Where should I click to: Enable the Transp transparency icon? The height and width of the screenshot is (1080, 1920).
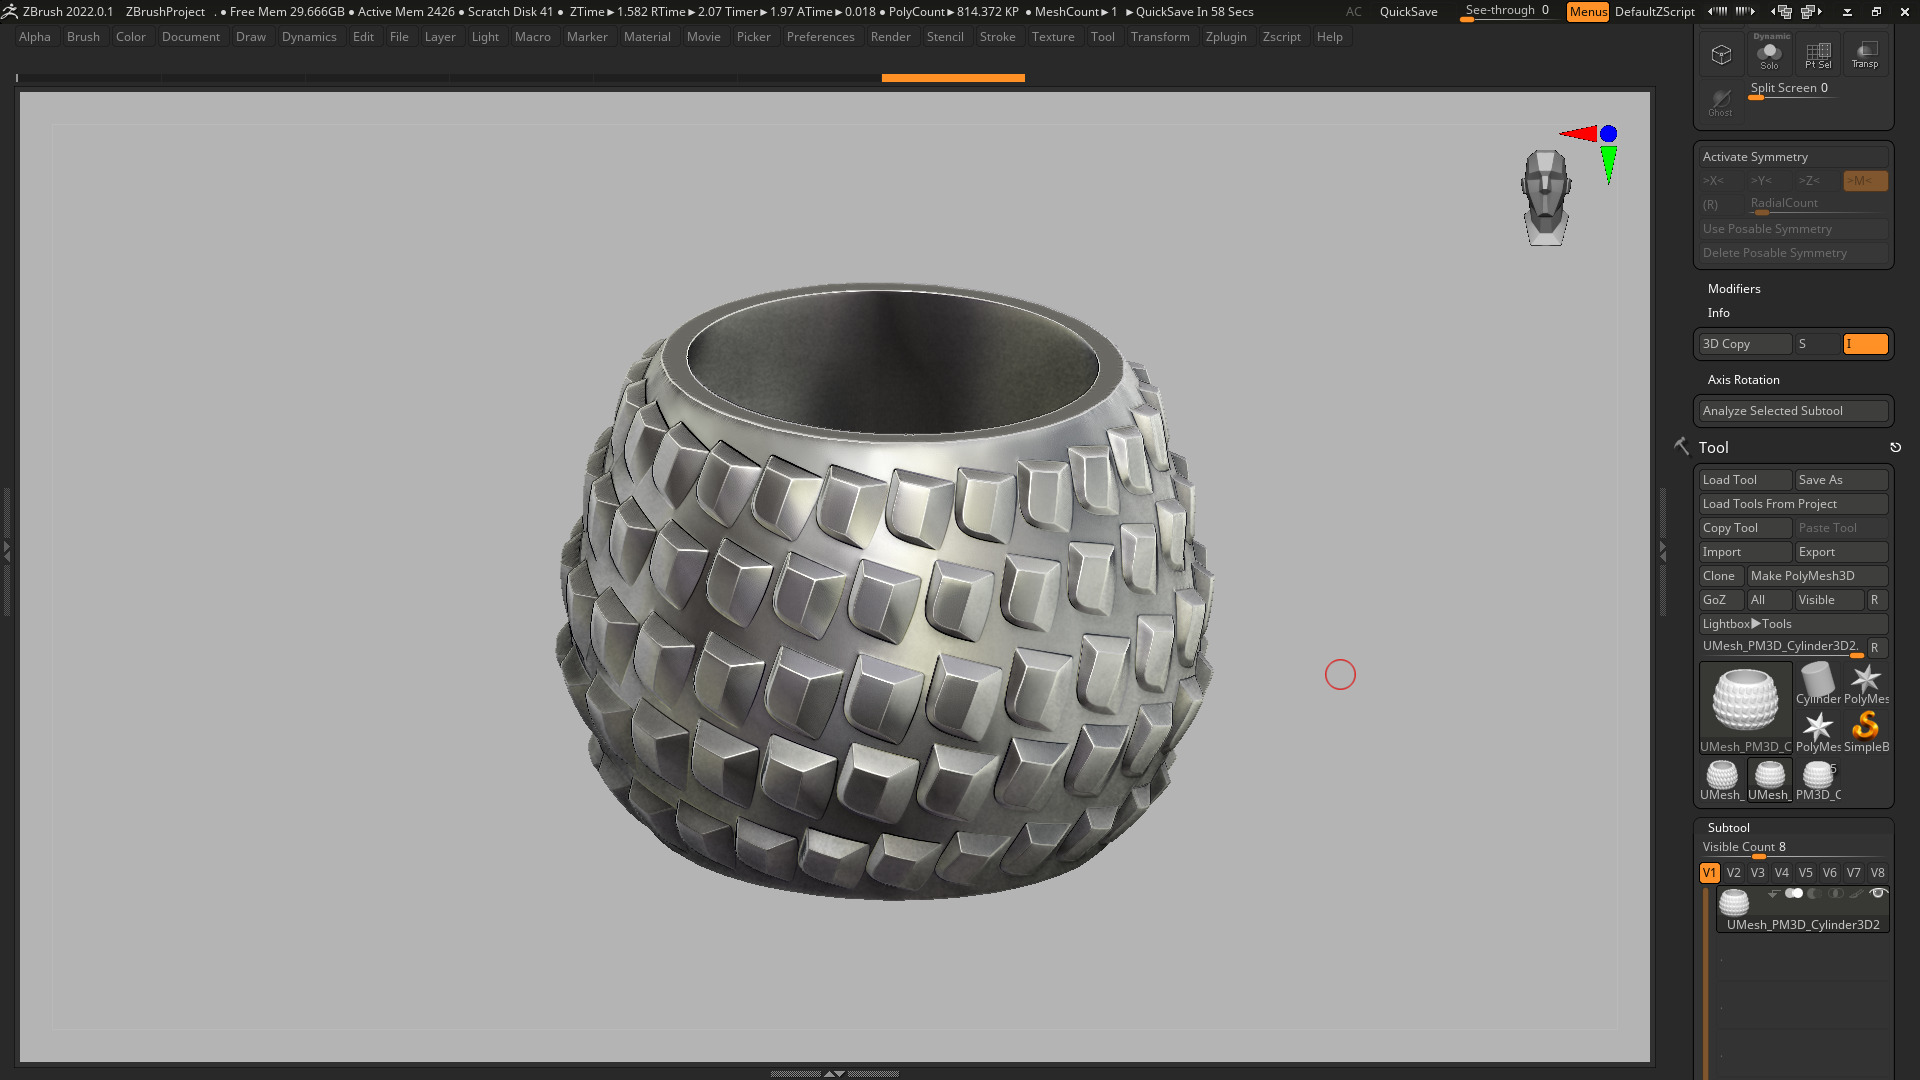pyautogui.click(x=1865, y=52)
